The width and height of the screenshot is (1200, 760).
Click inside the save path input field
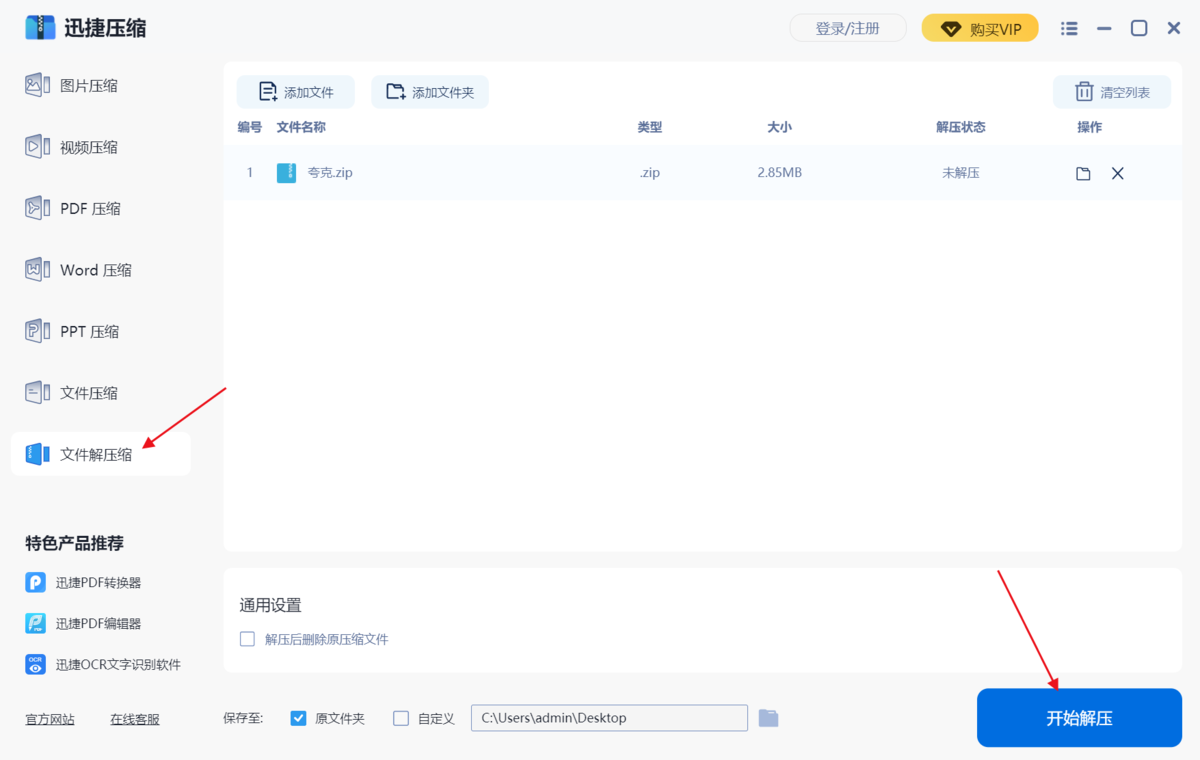click(x=608, y=717)
